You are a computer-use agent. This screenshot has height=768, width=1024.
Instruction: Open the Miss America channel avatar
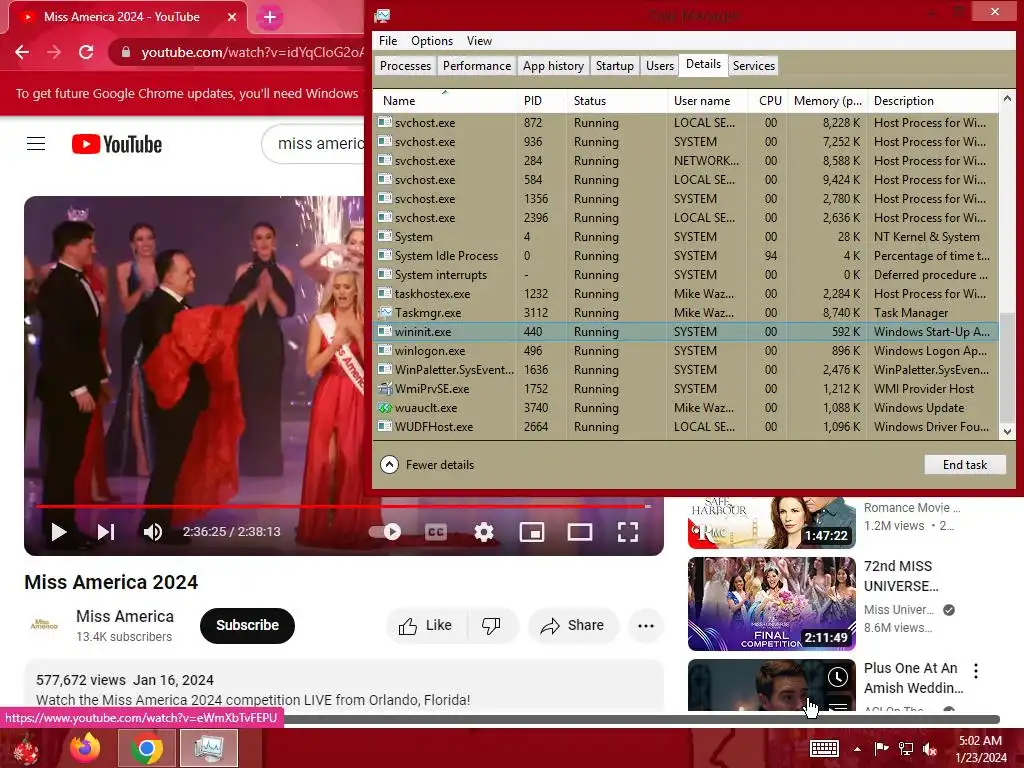(x=44, y=625)
